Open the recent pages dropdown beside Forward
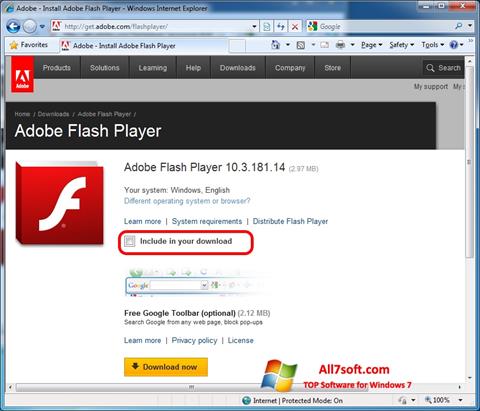 (42, 26)
